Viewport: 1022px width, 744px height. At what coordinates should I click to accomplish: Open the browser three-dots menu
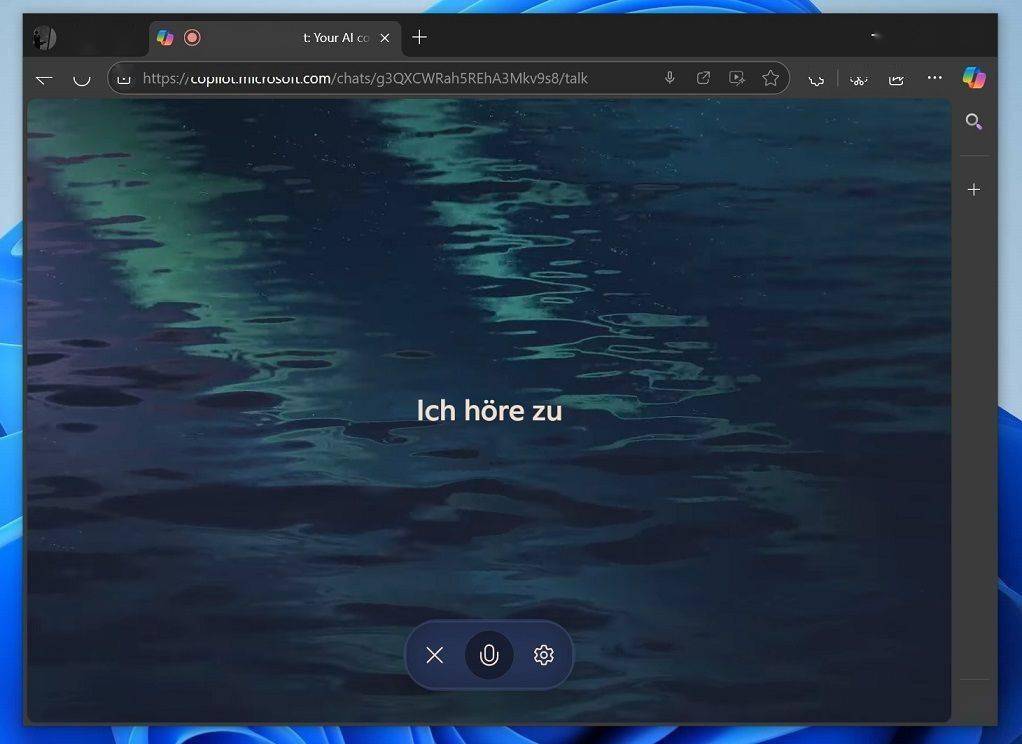(x=934, y=78)
